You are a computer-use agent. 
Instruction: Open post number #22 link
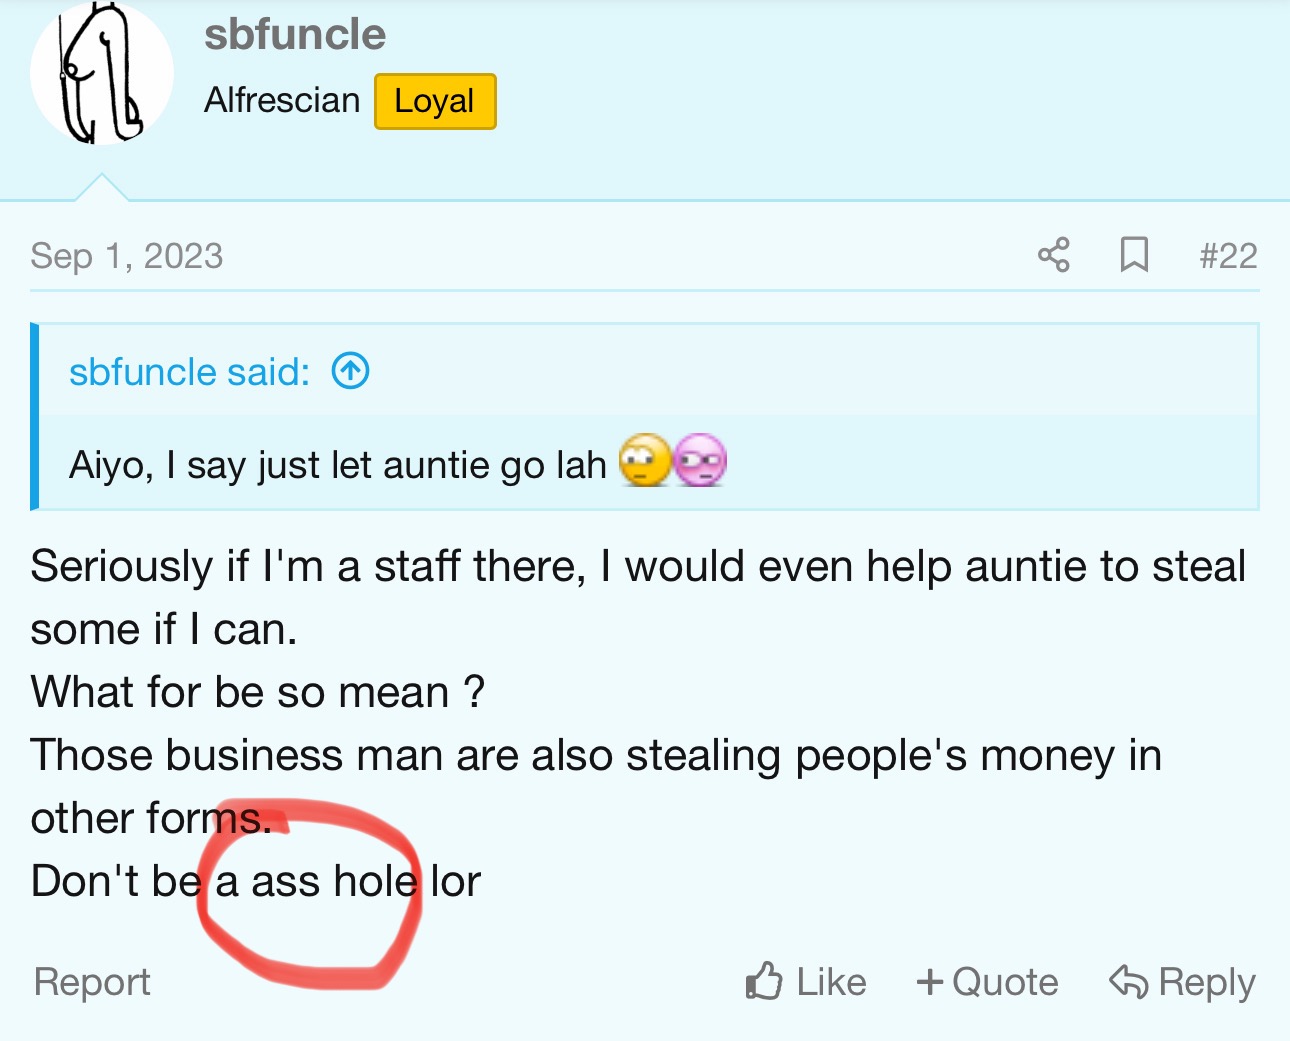(x=1228, y=256)
